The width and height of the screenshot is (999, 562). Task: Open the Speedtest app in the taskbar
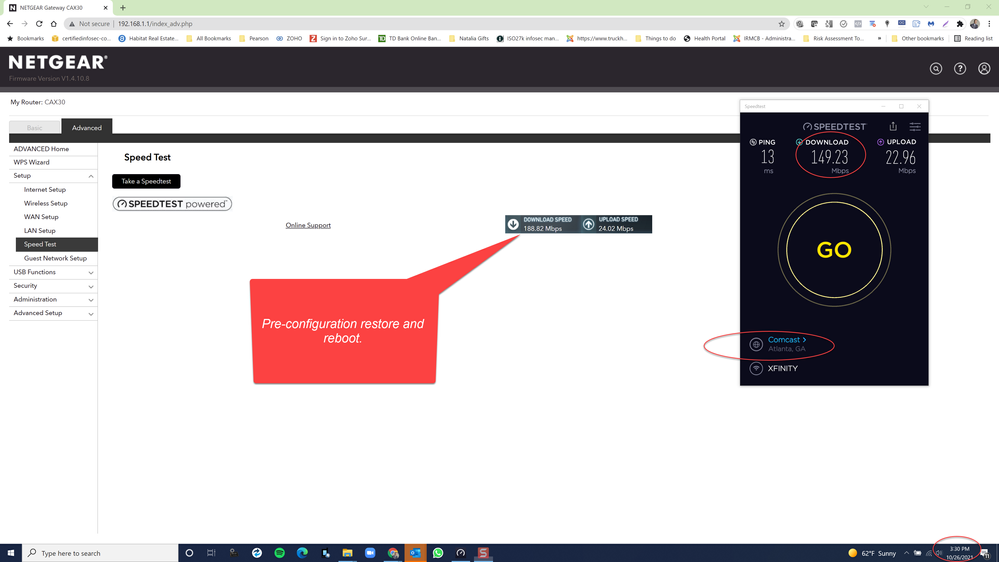click(461, 553)
